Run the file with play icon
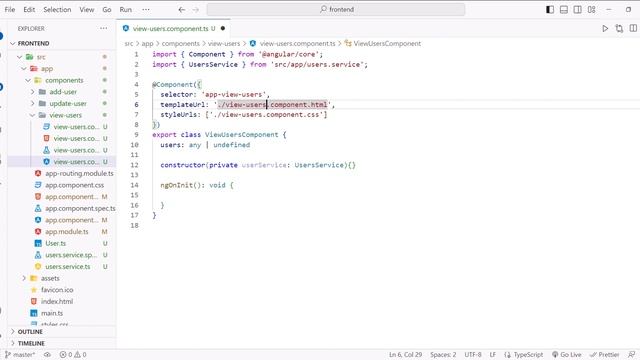This screenshot has height=360, width=640. pyautogui.click(x=605, y=28)
